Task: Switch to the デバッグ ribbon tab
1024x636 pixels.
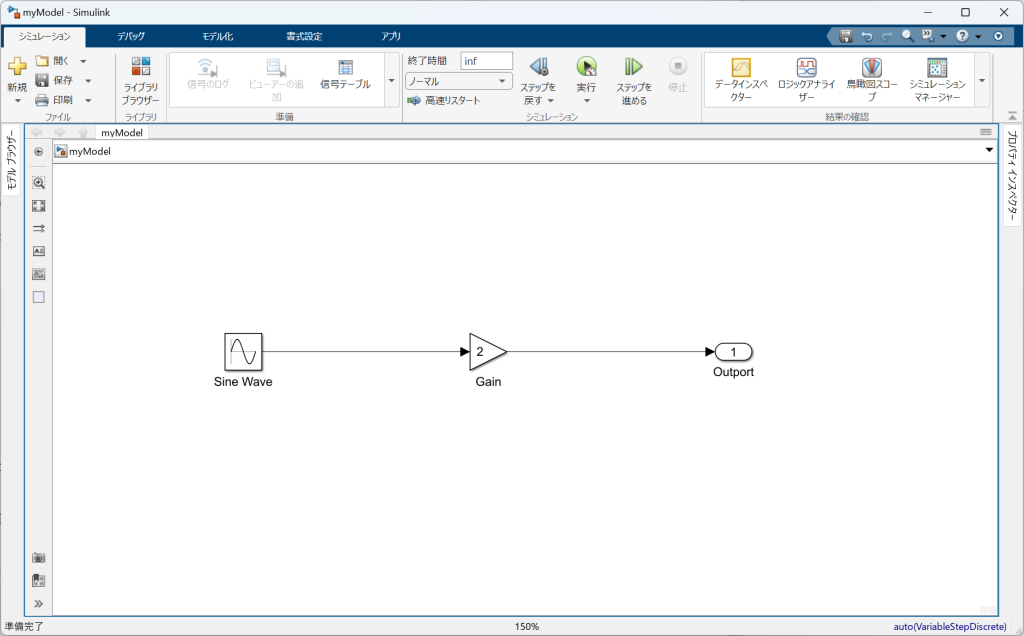Action: 130,36
